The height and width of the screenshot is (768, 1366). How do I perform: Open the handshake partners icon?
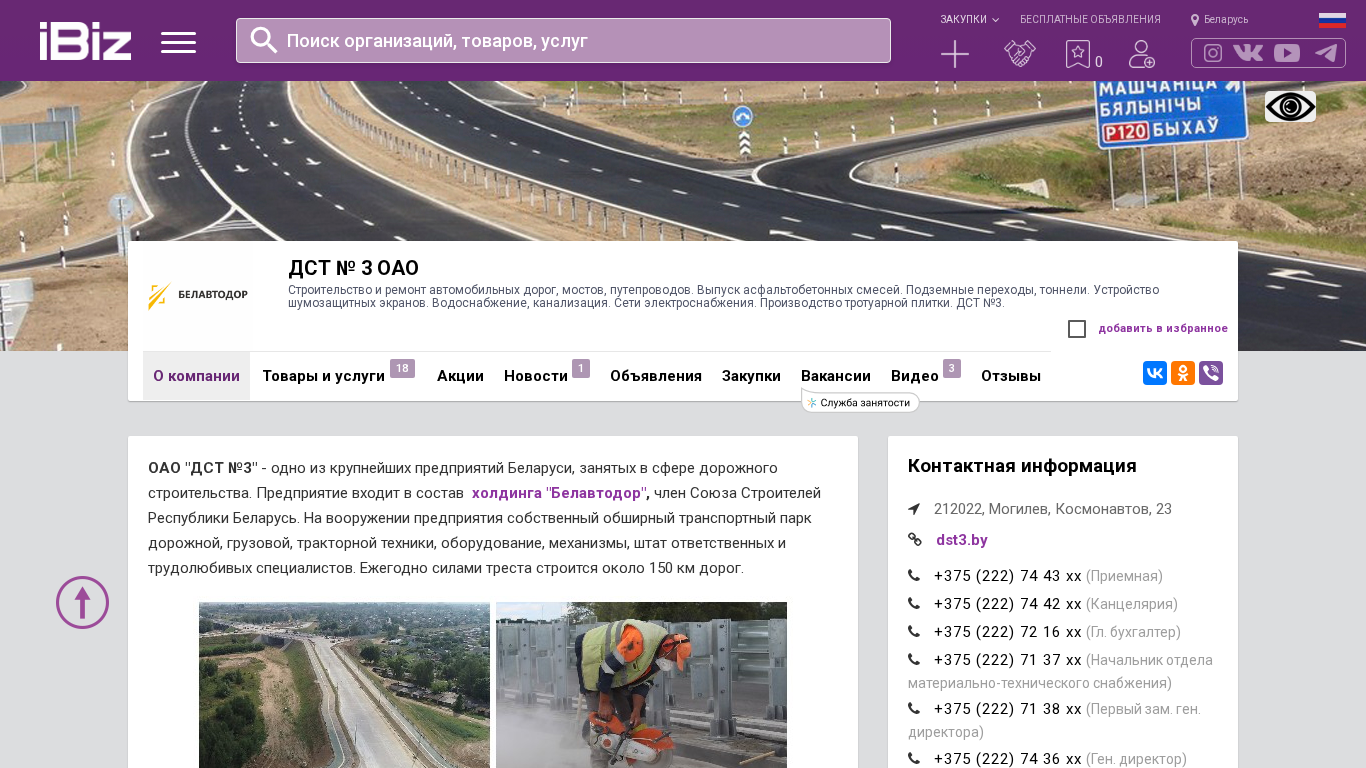click(1020, 54)
